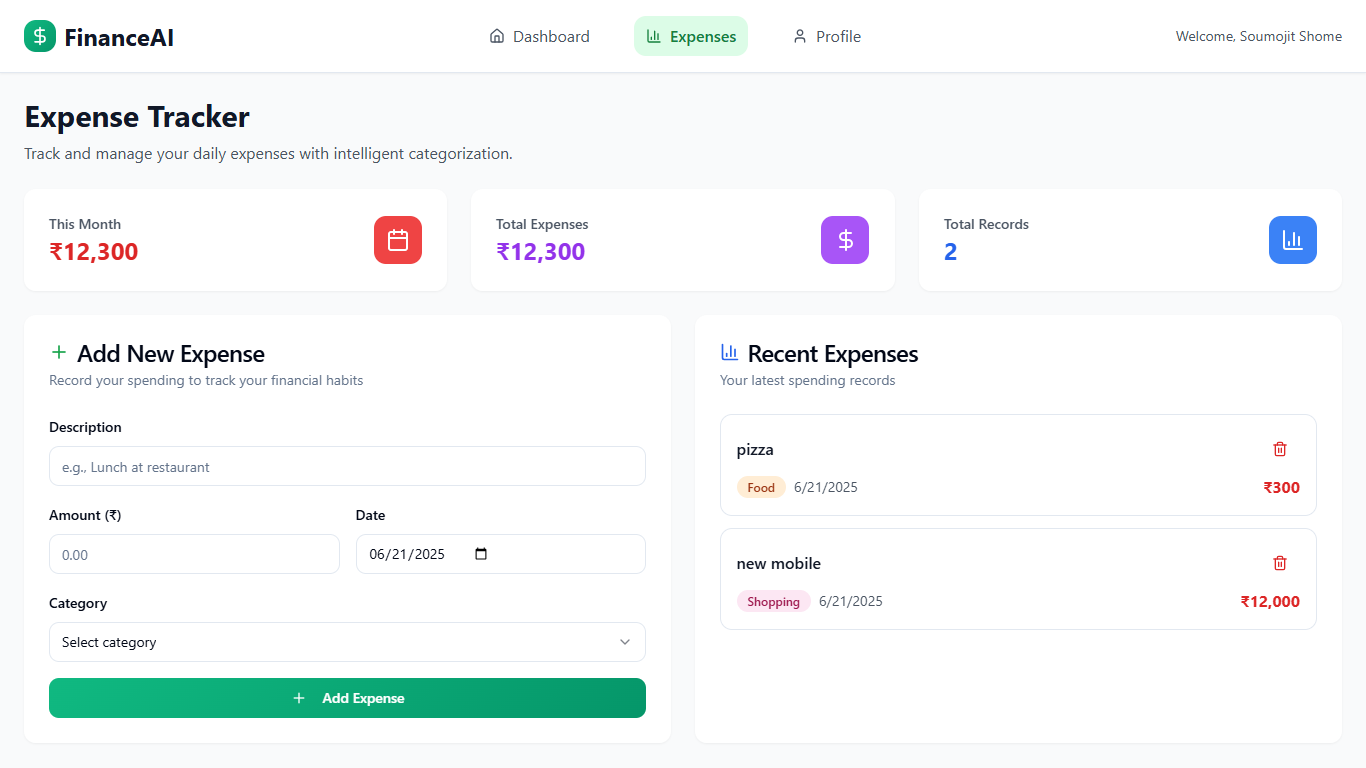Click the FinanceAI dollar logo icon

pyautogui.click(x=40, y=36)
